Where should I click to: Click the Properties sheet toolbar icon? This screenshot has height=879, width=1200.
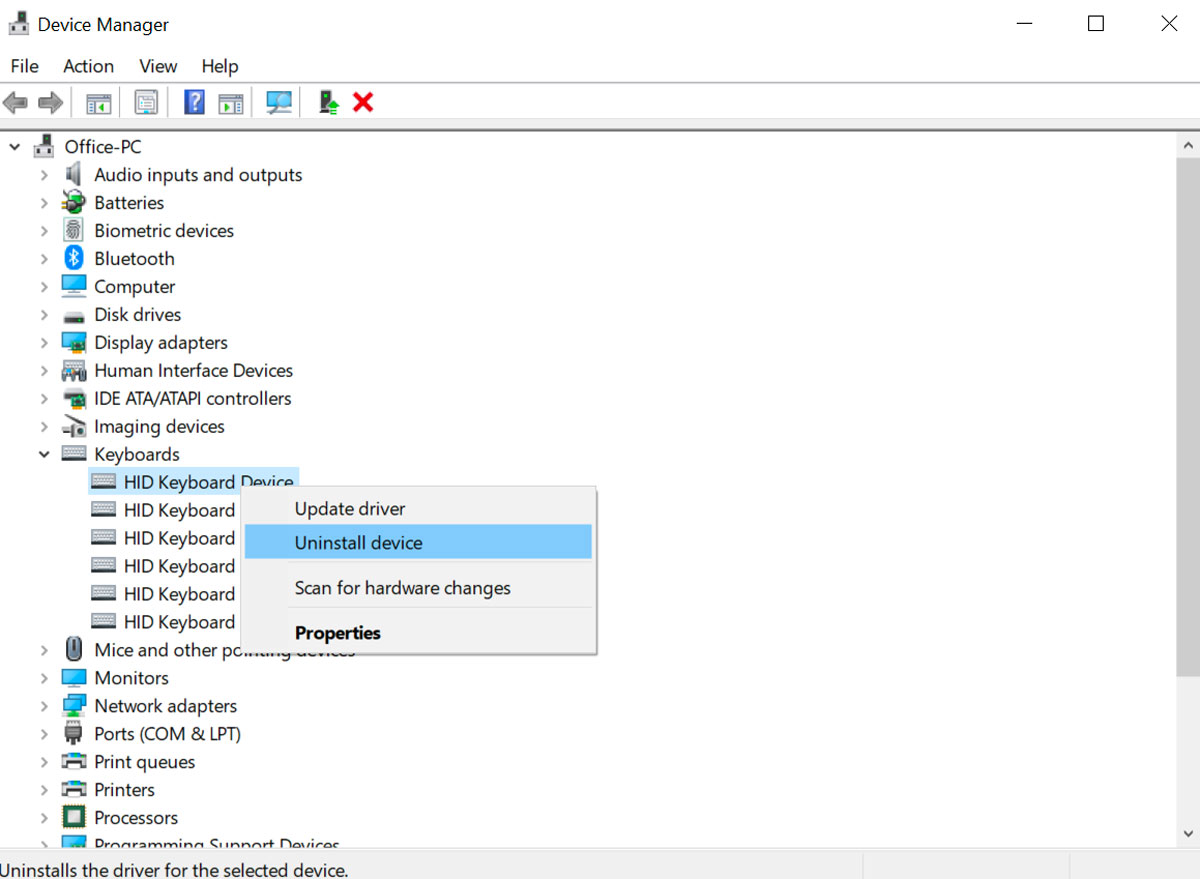tap(147, 102)
